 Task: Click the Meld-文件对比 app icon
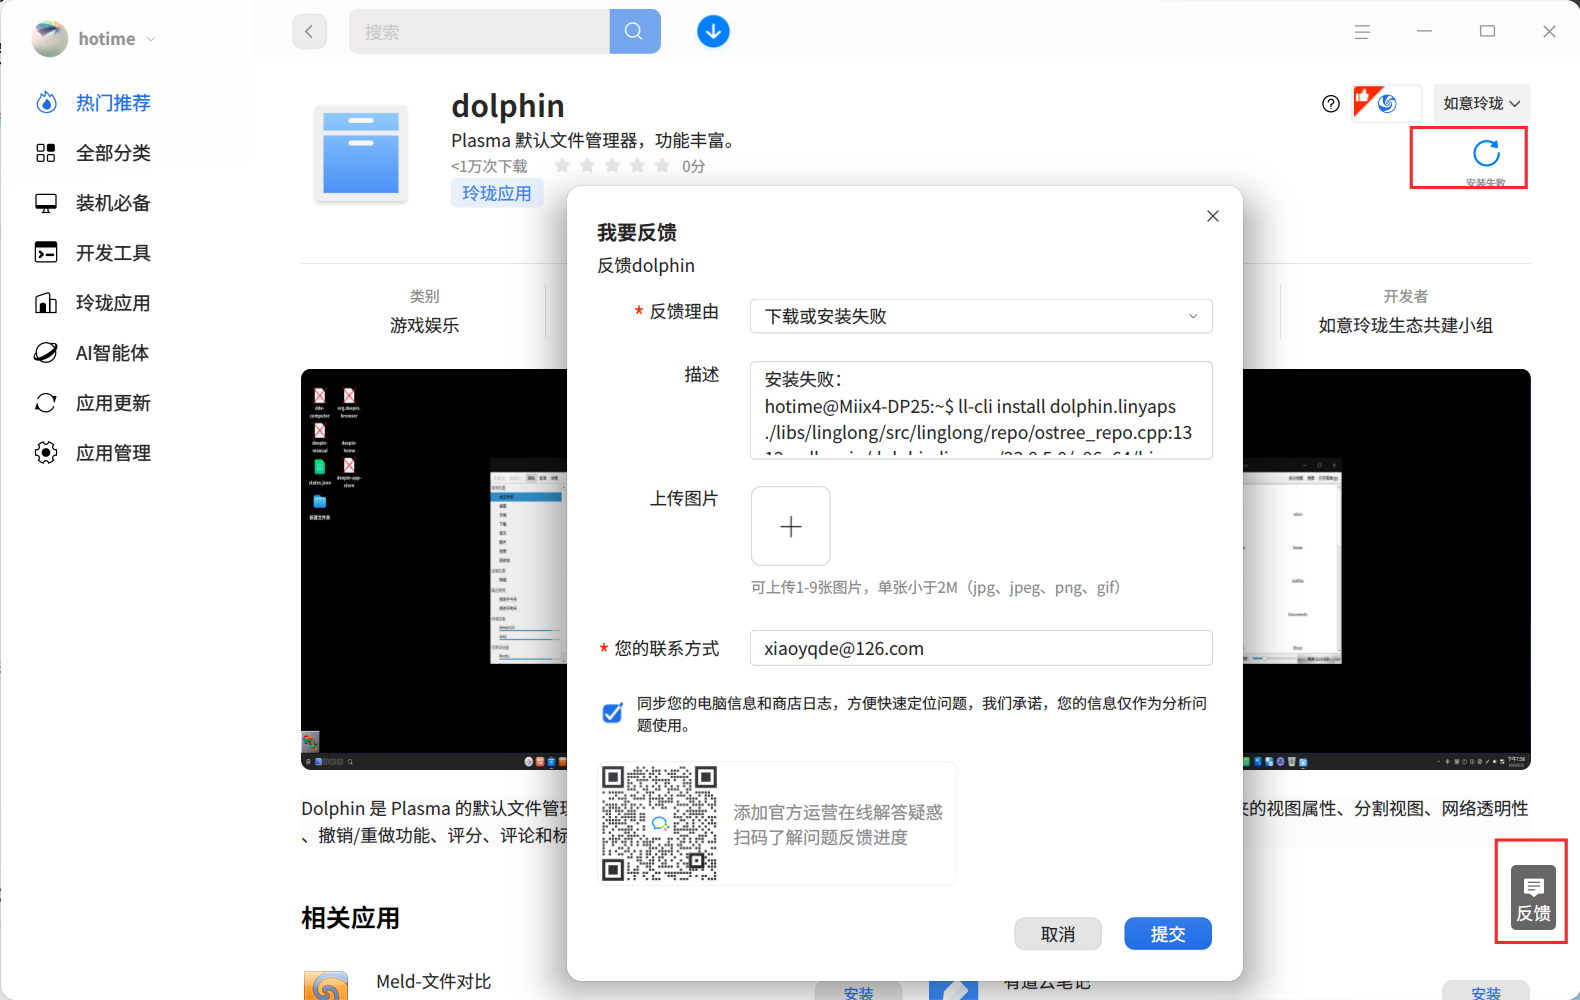tap(326, 987)
